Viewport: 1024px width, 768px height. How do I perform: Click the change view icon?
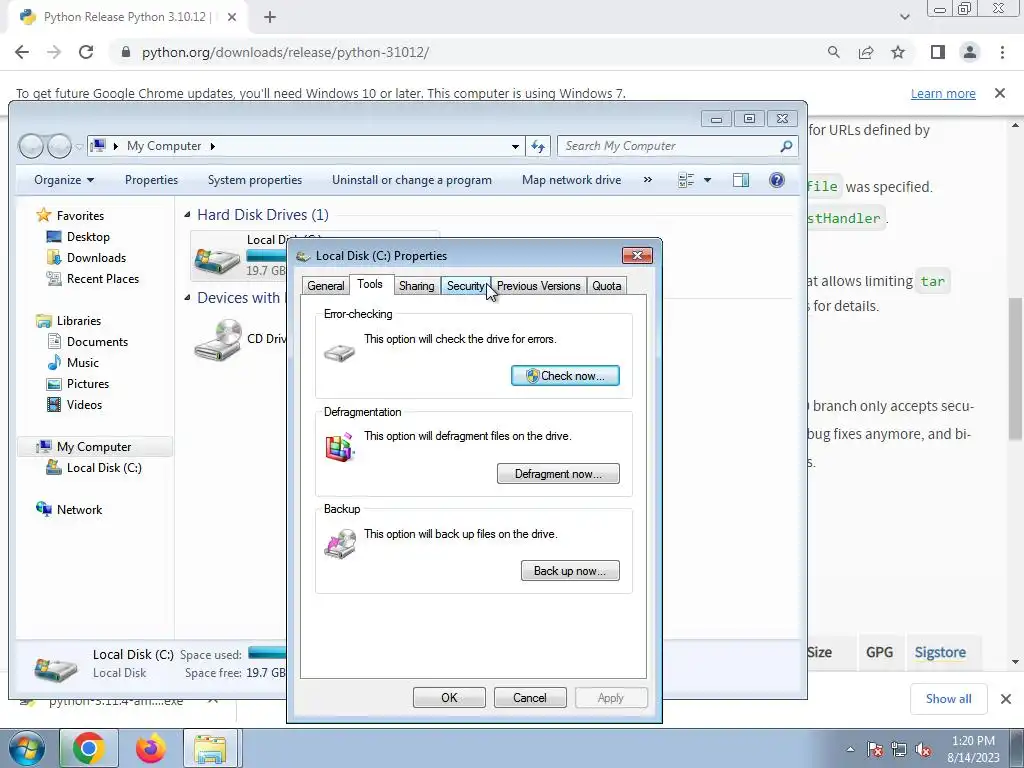686,180
